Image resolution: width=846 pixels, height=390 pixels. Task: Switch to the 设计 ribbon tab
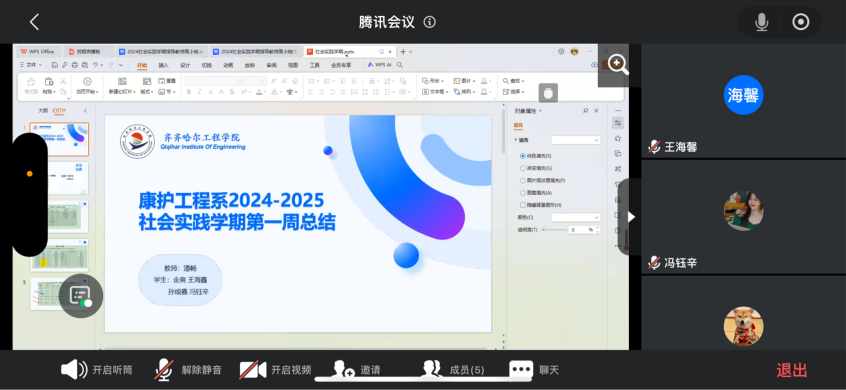click(185, 65)
